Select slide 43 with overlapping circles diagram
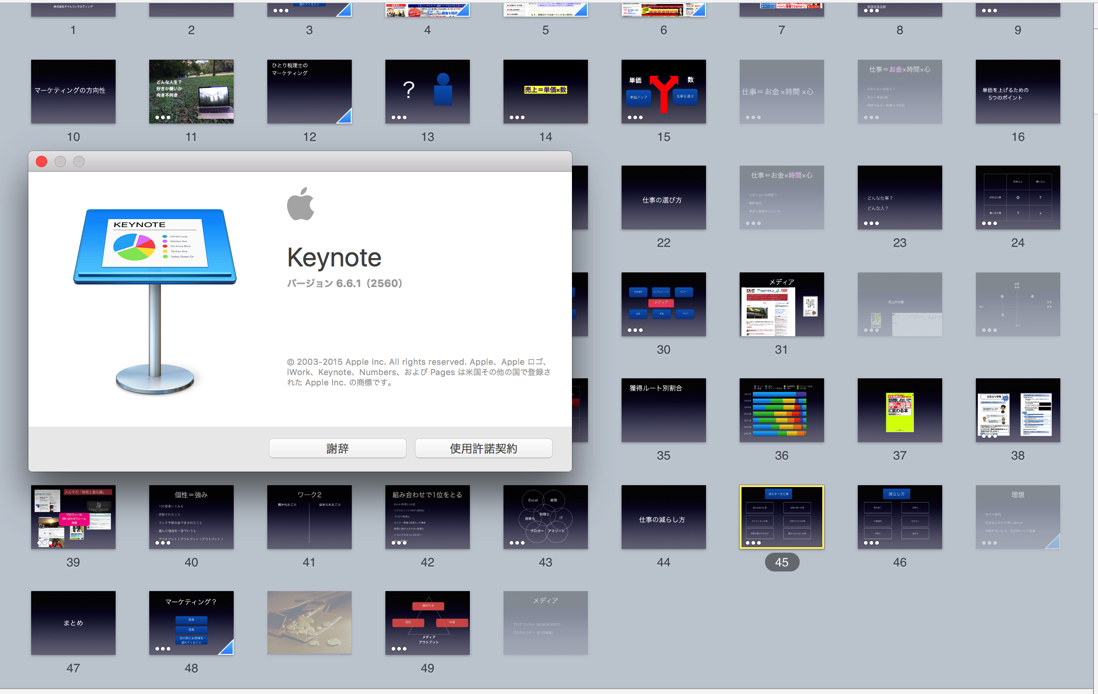The height and width of the screenshot is (694, 1098). pyautogui.click(x=545, y=517)
